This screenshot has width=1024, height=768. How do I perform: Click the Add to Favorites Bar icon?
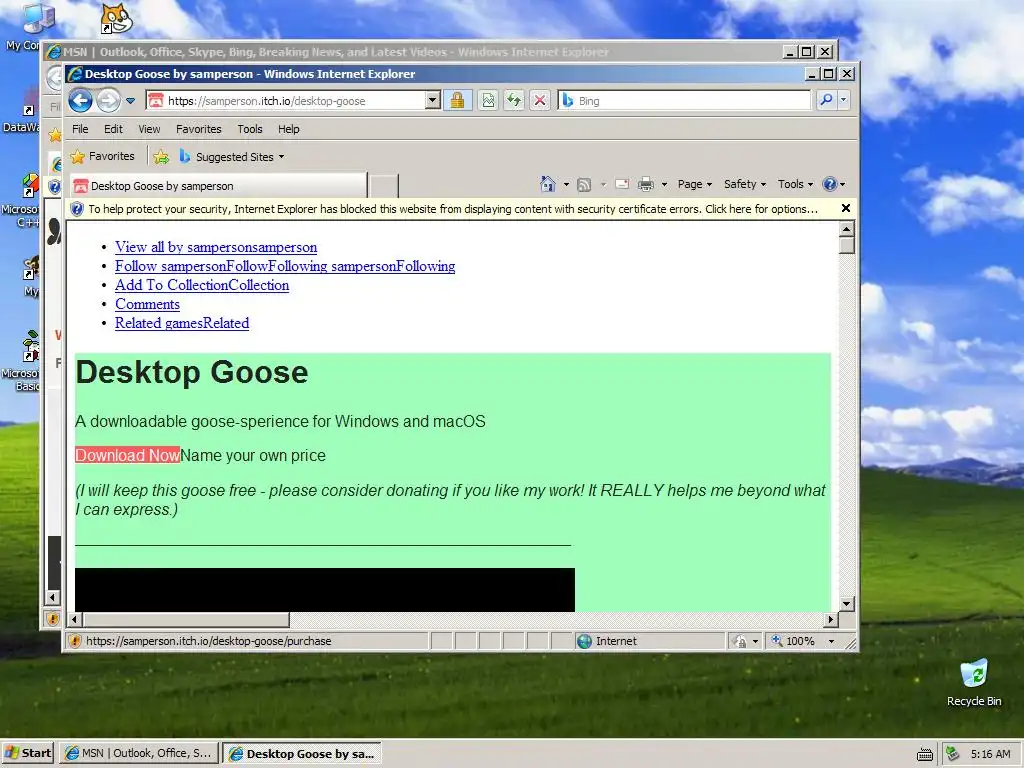point(161,157)
